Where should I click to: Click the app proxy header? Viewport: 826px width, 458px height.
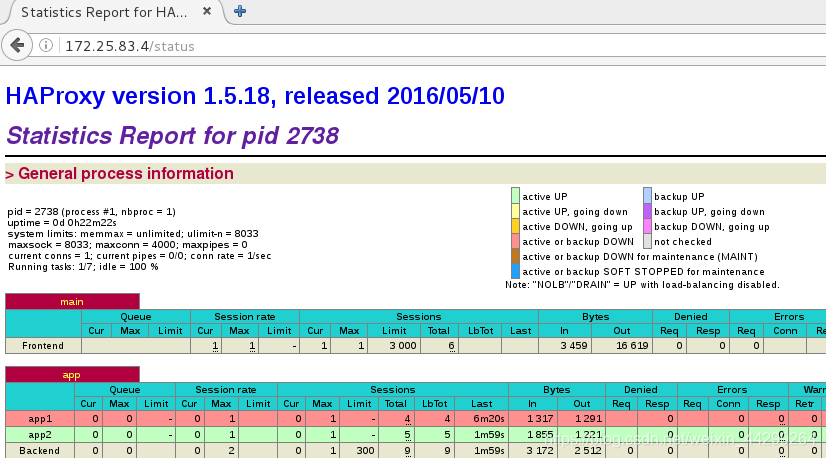[72, 375]
